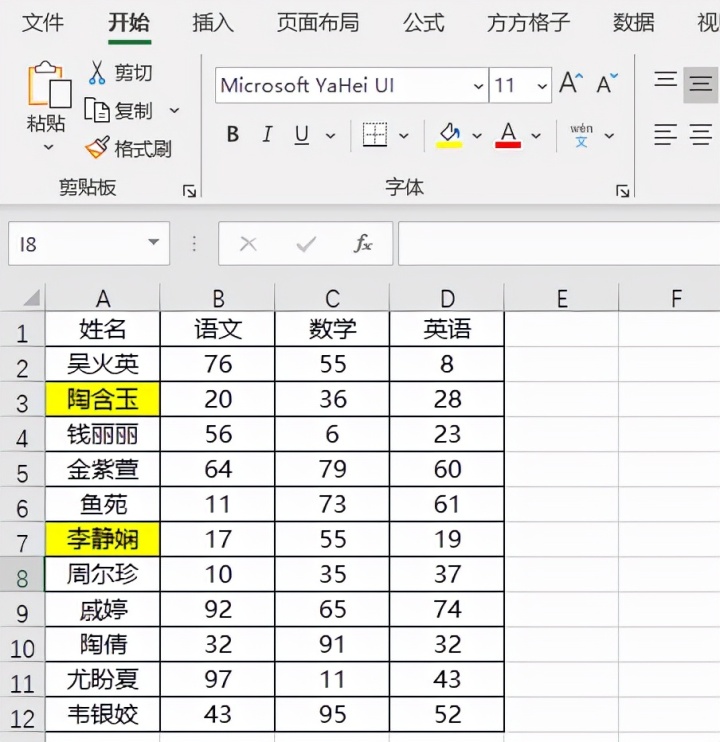This screenshot has height=742, width=720.
Task: Select row 8 header
Action: click(22, 574)
